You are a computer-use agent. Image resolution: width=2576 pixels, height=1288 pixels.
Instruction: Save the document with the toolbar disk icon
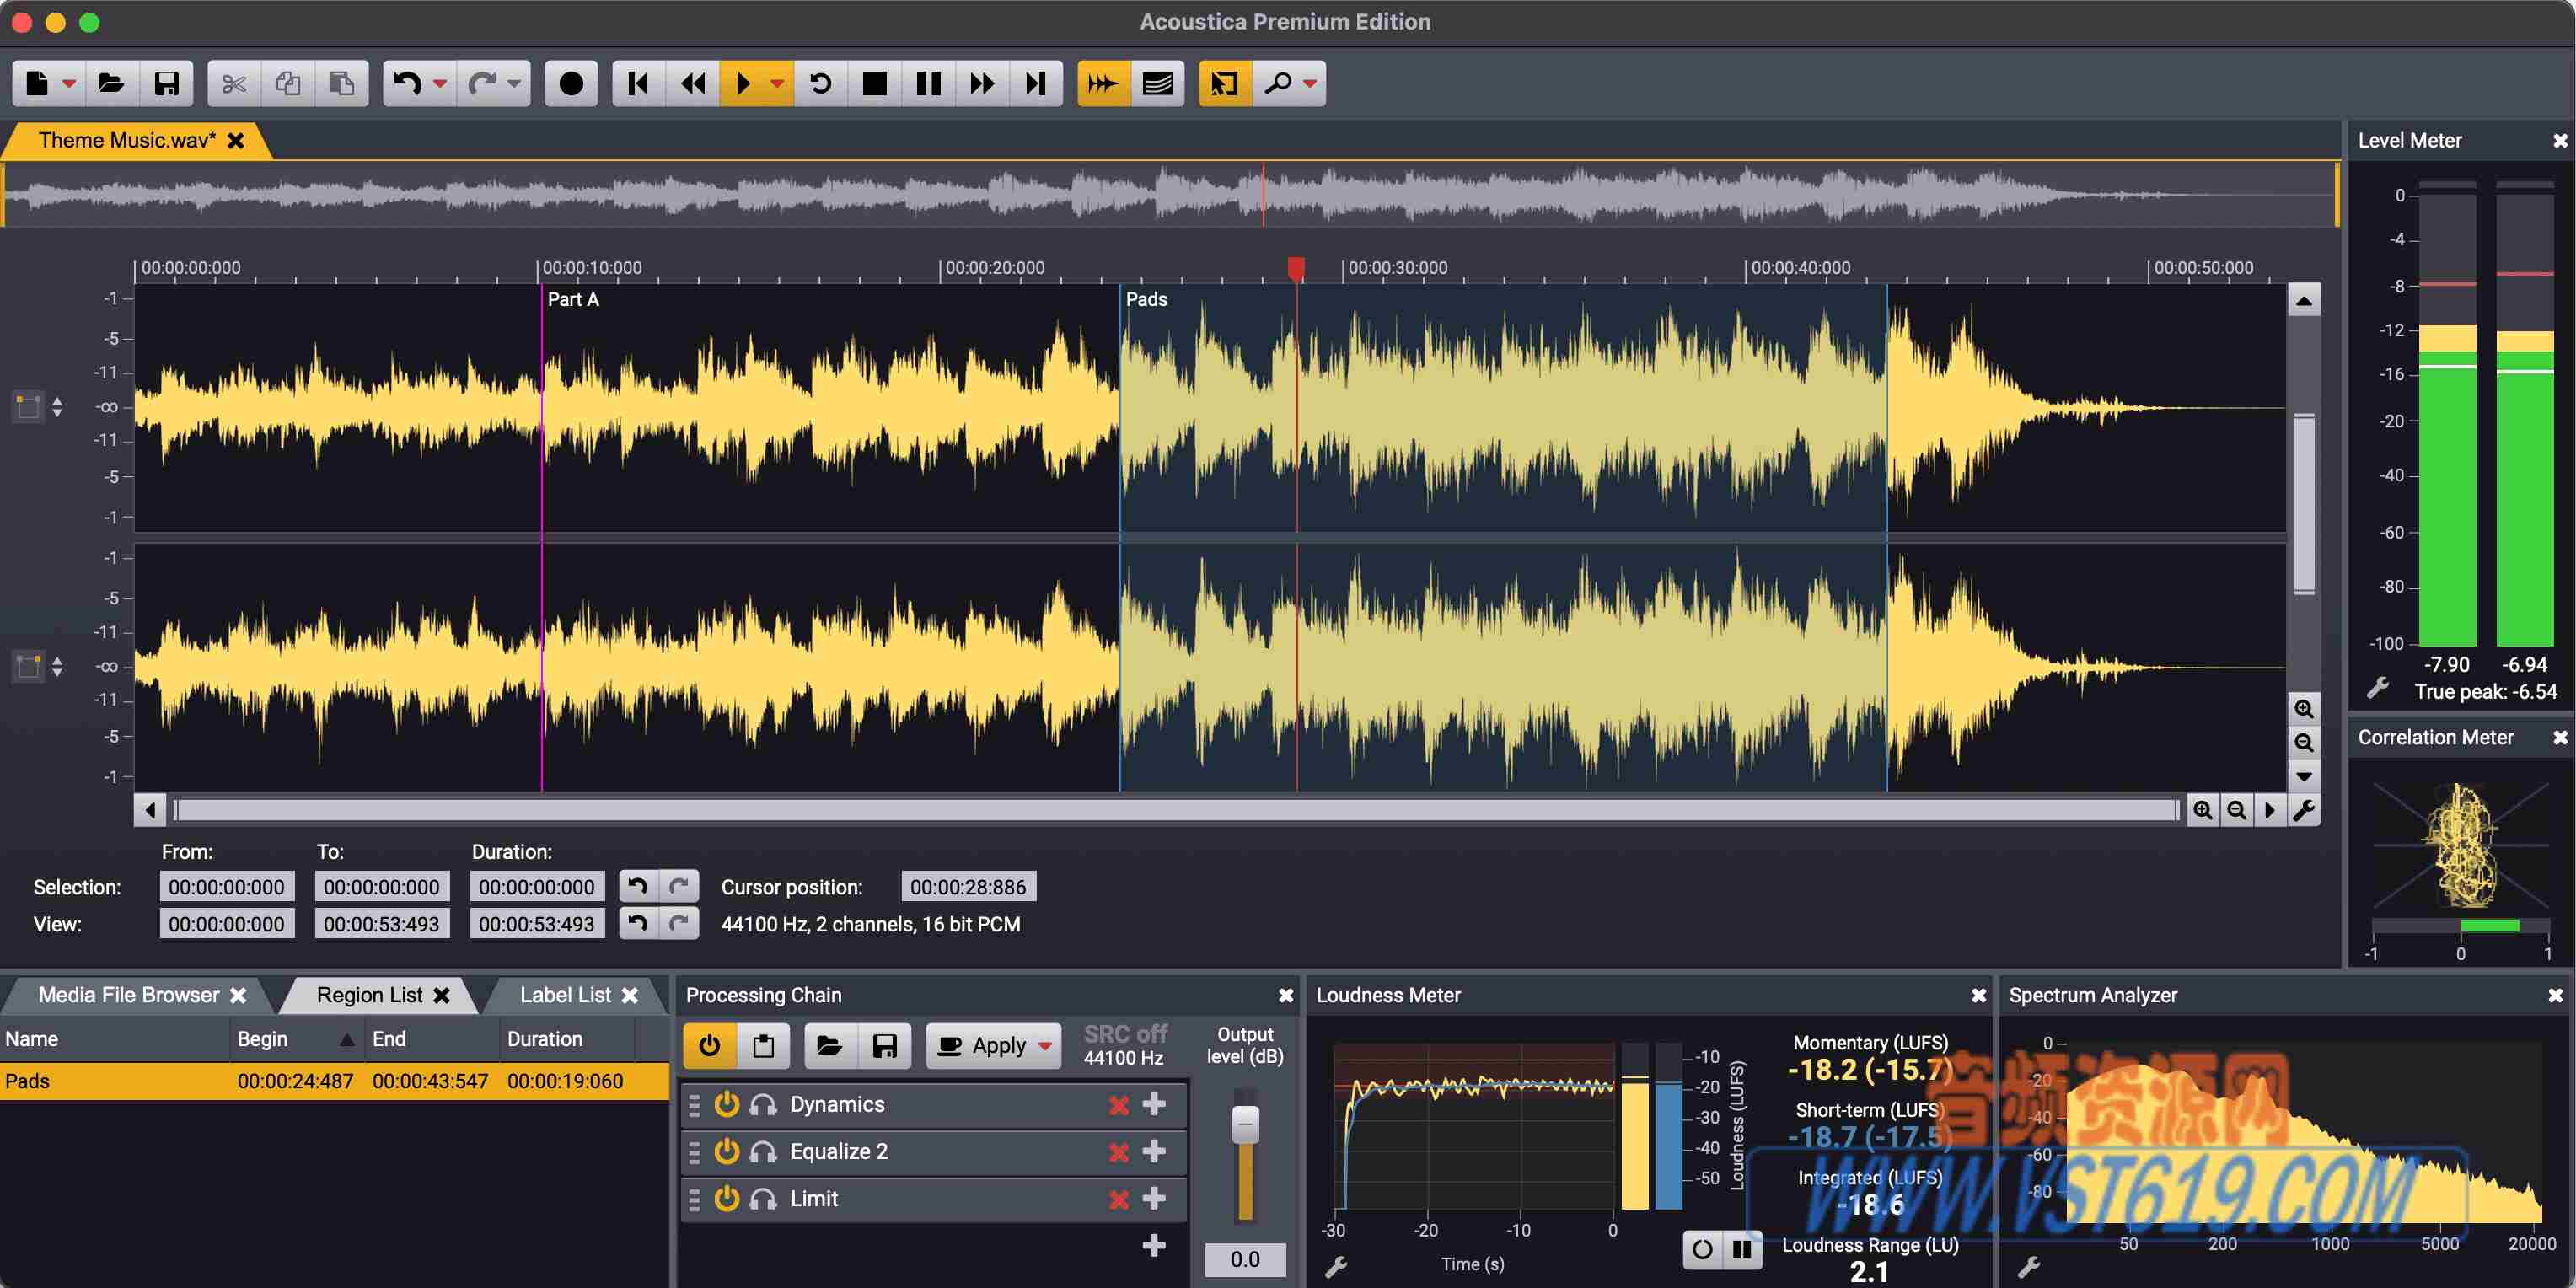(167, 83)
